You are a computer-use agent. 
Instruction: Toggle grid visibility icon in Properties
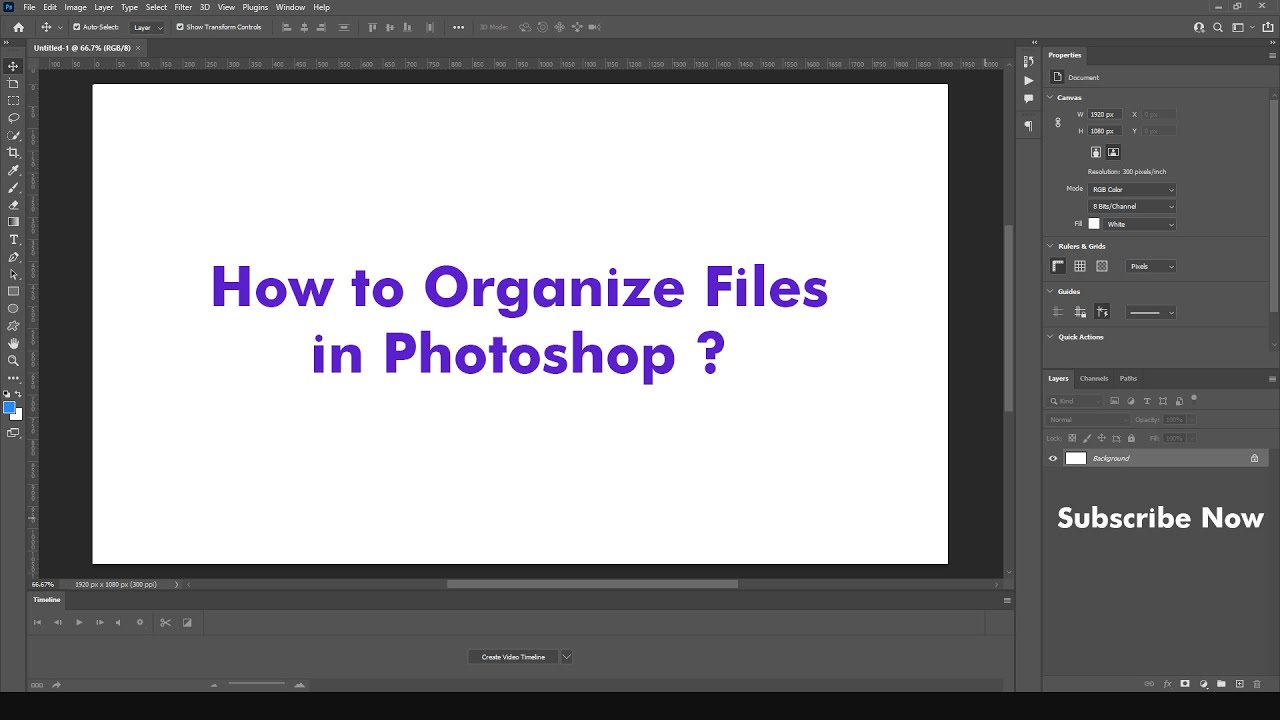click(1080, 266)
